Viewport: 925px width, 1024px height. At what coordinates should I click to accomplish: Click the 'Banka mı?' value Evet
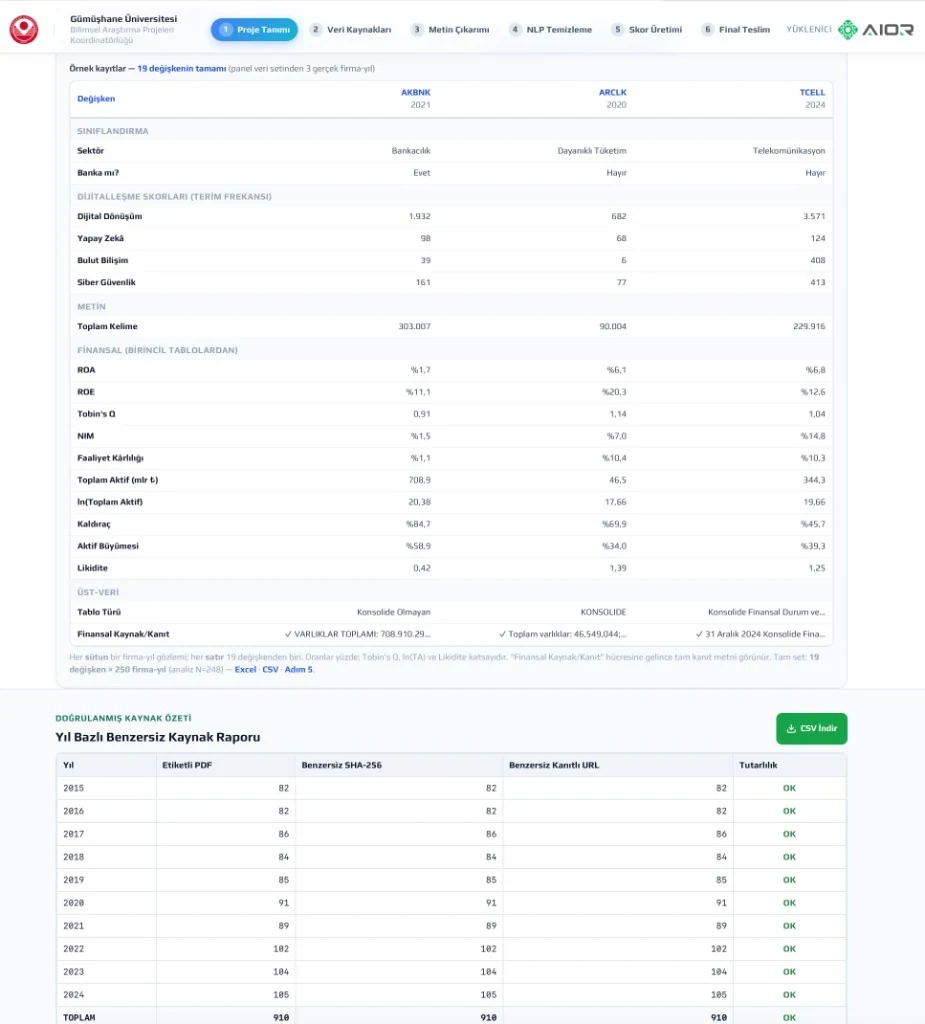[x=421, y=173]
